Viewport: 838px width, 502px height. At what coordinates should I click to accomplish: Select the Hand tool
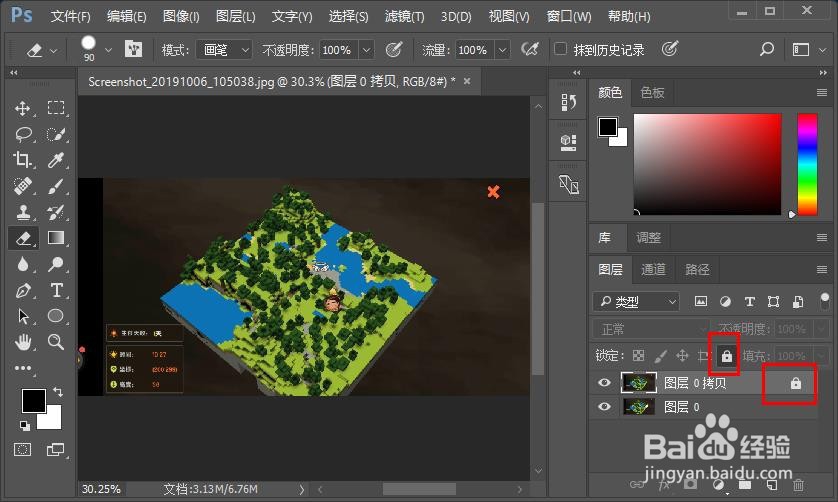[x=22, y=342]
